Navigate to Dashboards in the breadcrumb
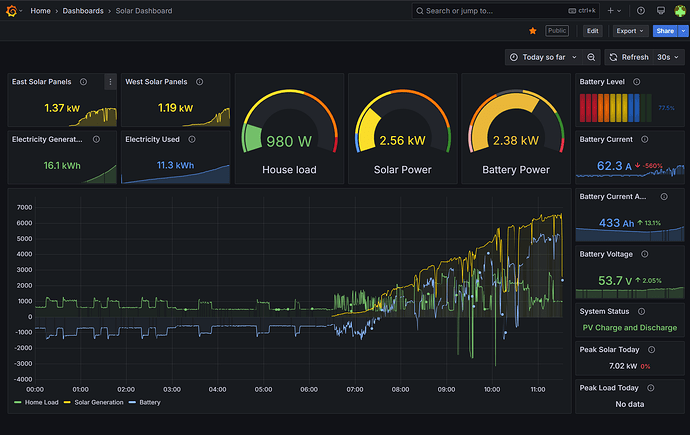This screenshot has width=690, height=435. point(83,10)
